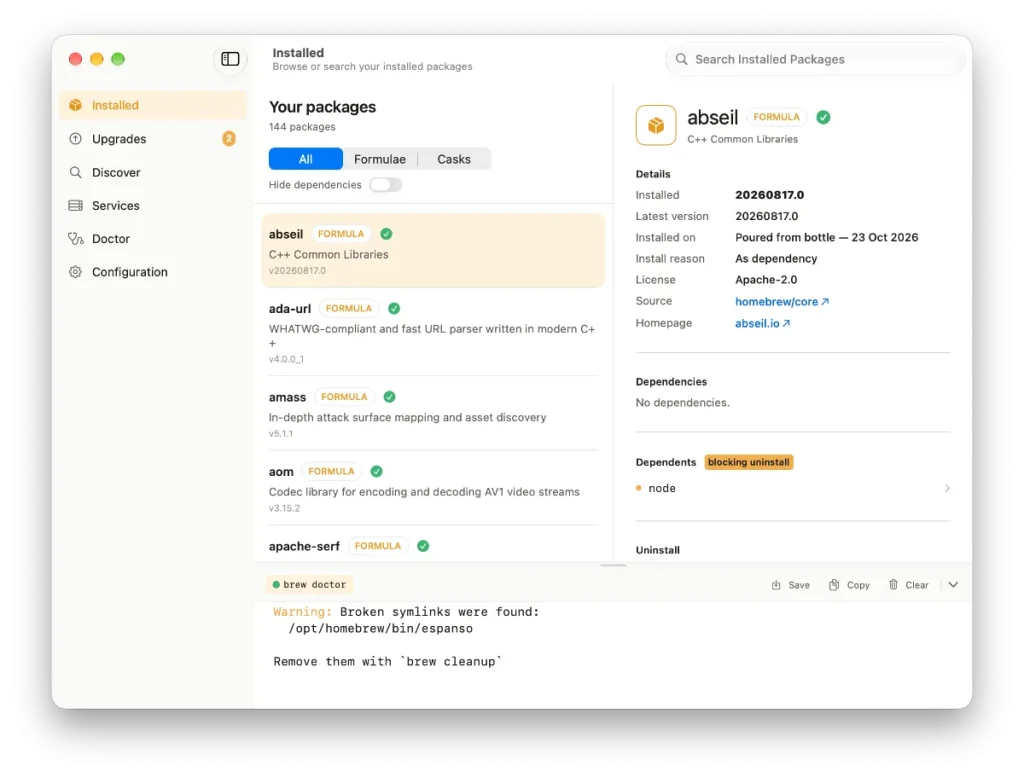Go to the Discover section
Viewport: 1024px width, 777px height.
[x=152, y=172]
